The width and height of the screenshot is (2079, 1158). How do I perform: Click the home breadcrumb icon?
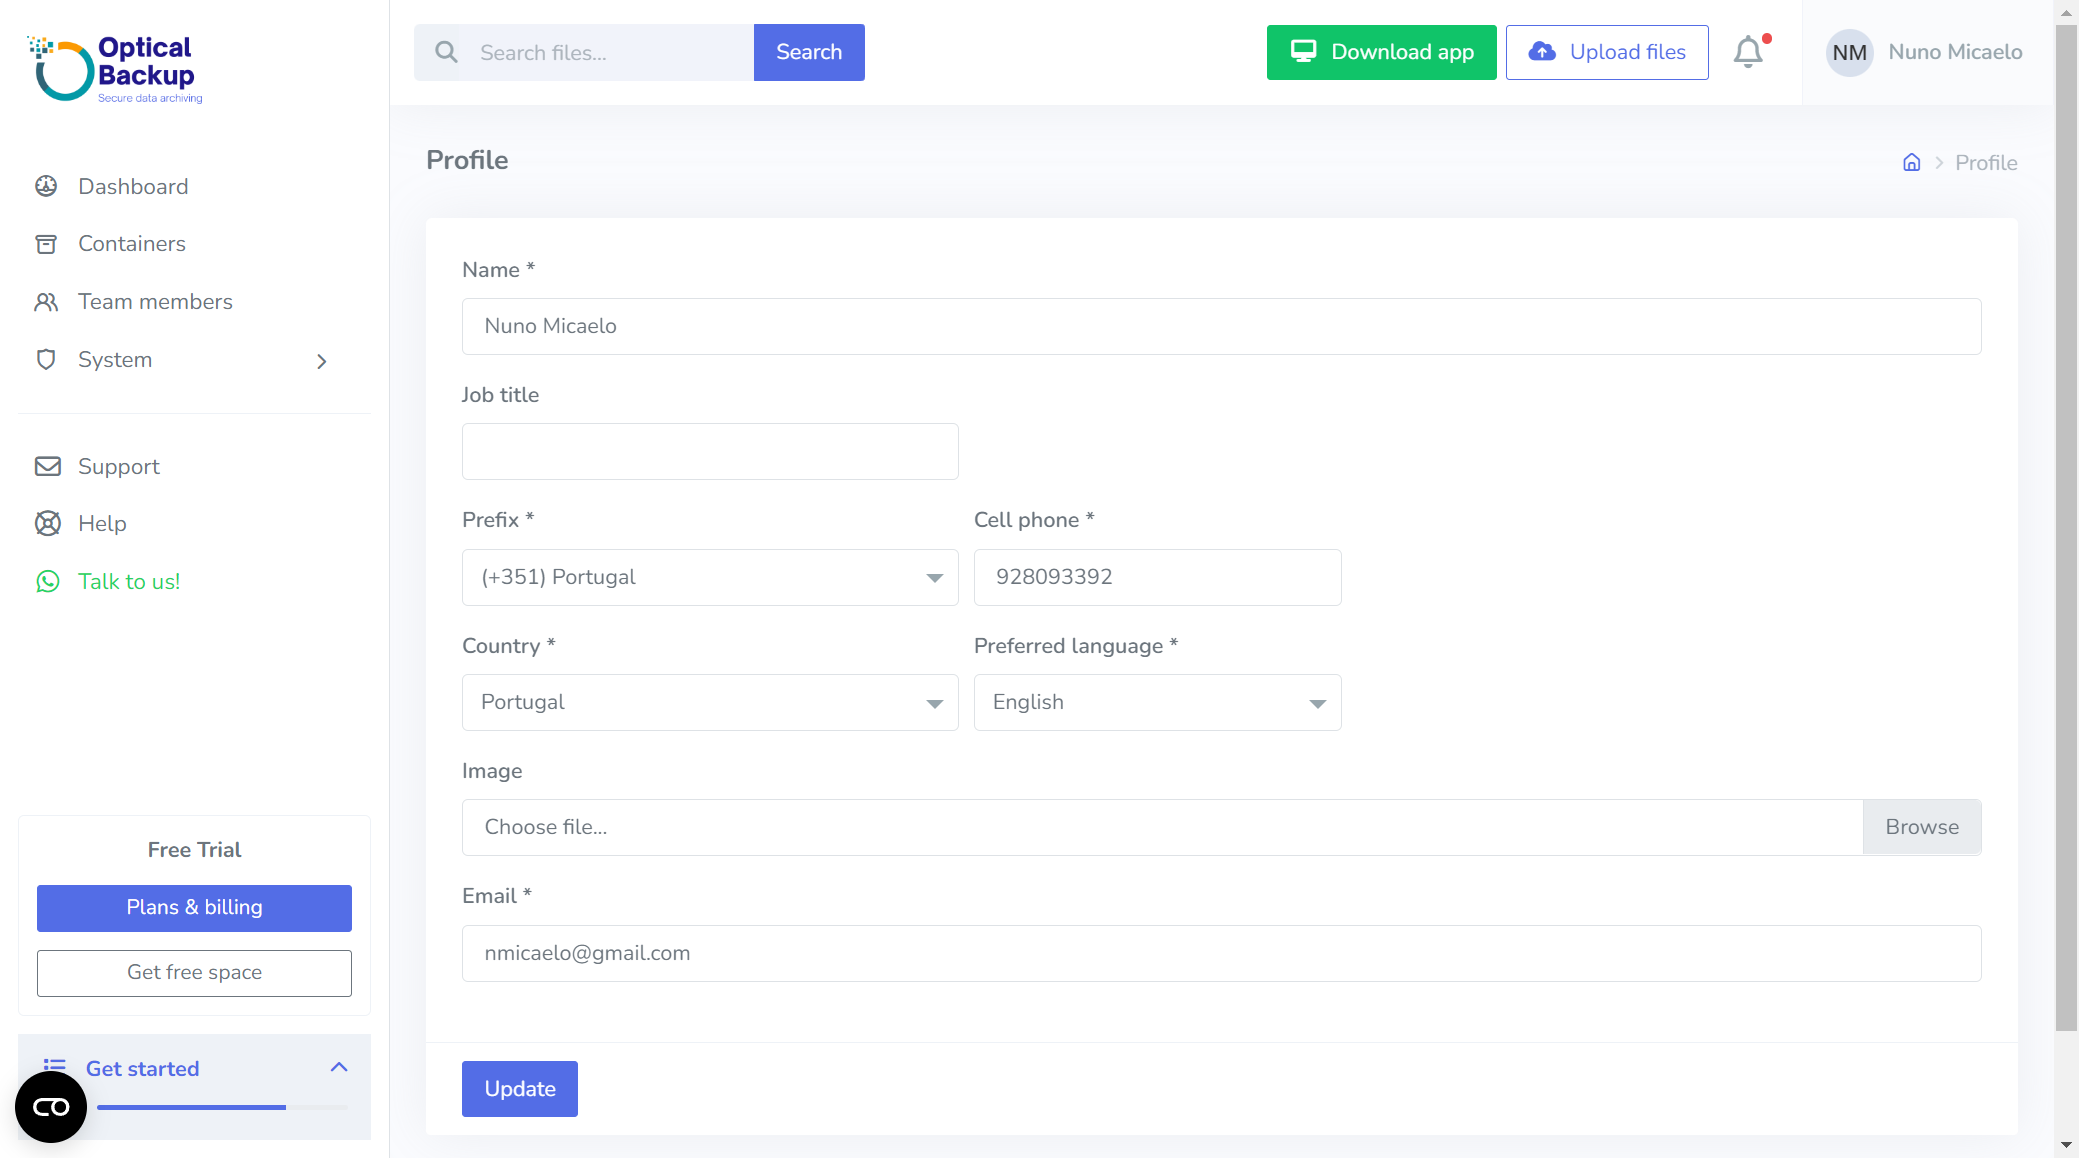(1911, 163)
